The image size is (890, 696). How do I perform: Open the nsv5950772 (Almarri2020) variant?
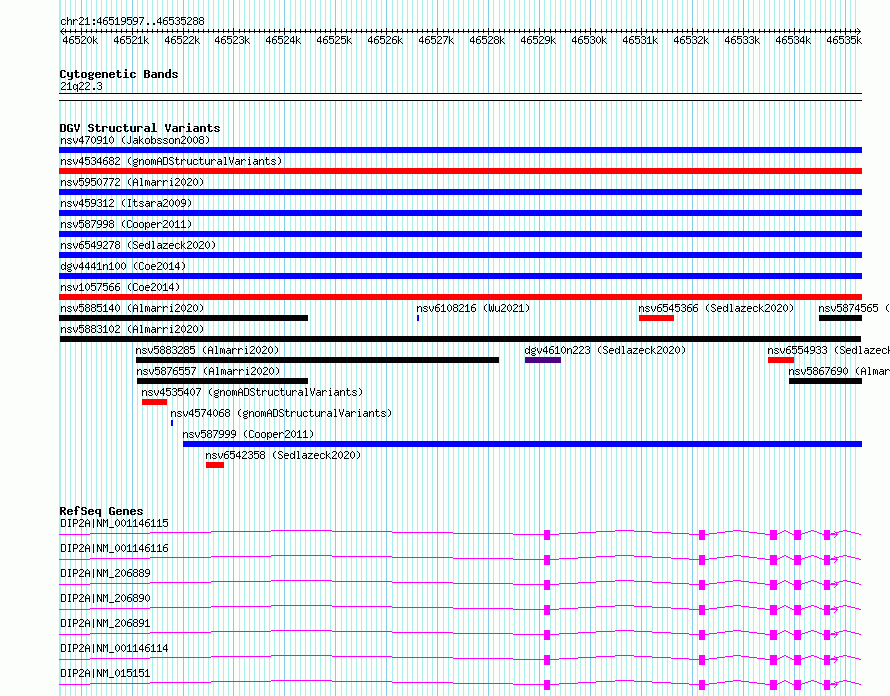coord(132,182)
